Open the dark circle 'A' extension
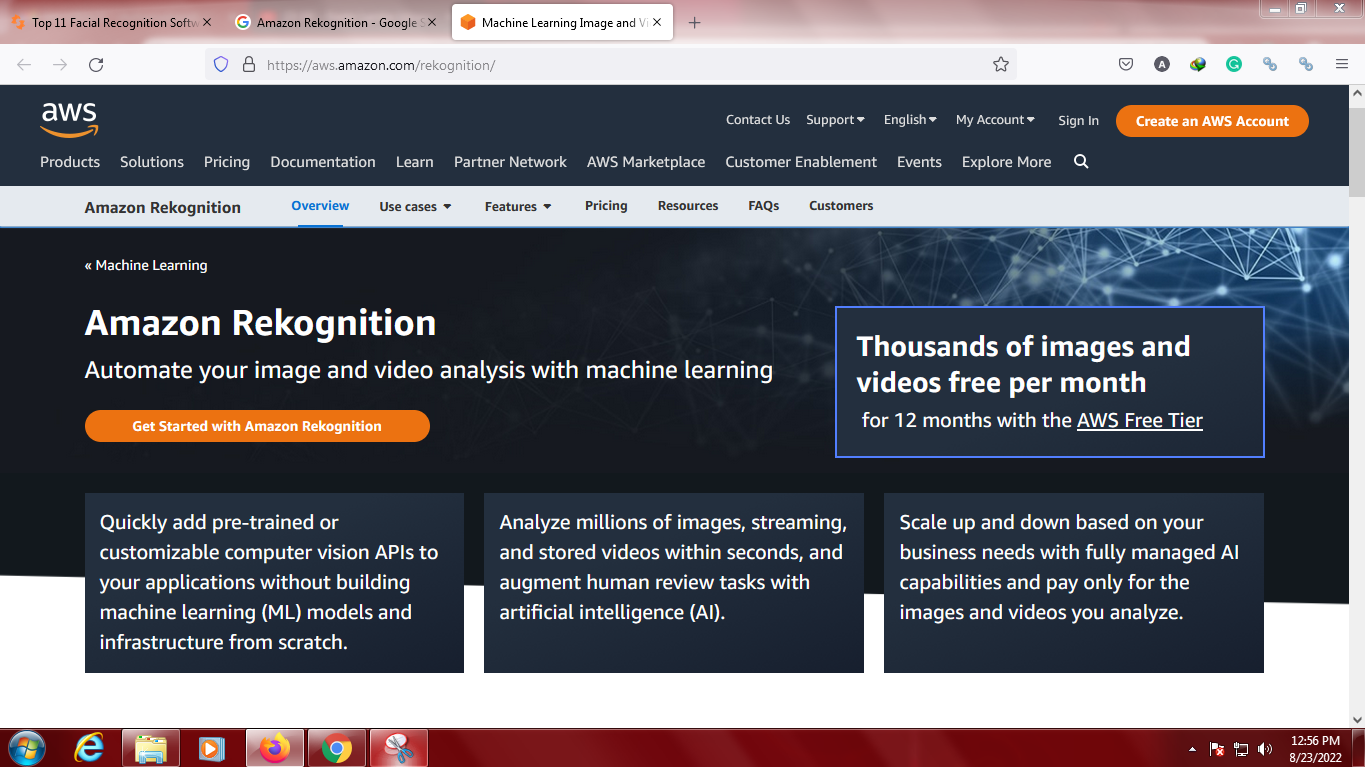This screenshot has width=1365, height=767. (x=1162, y=64)
